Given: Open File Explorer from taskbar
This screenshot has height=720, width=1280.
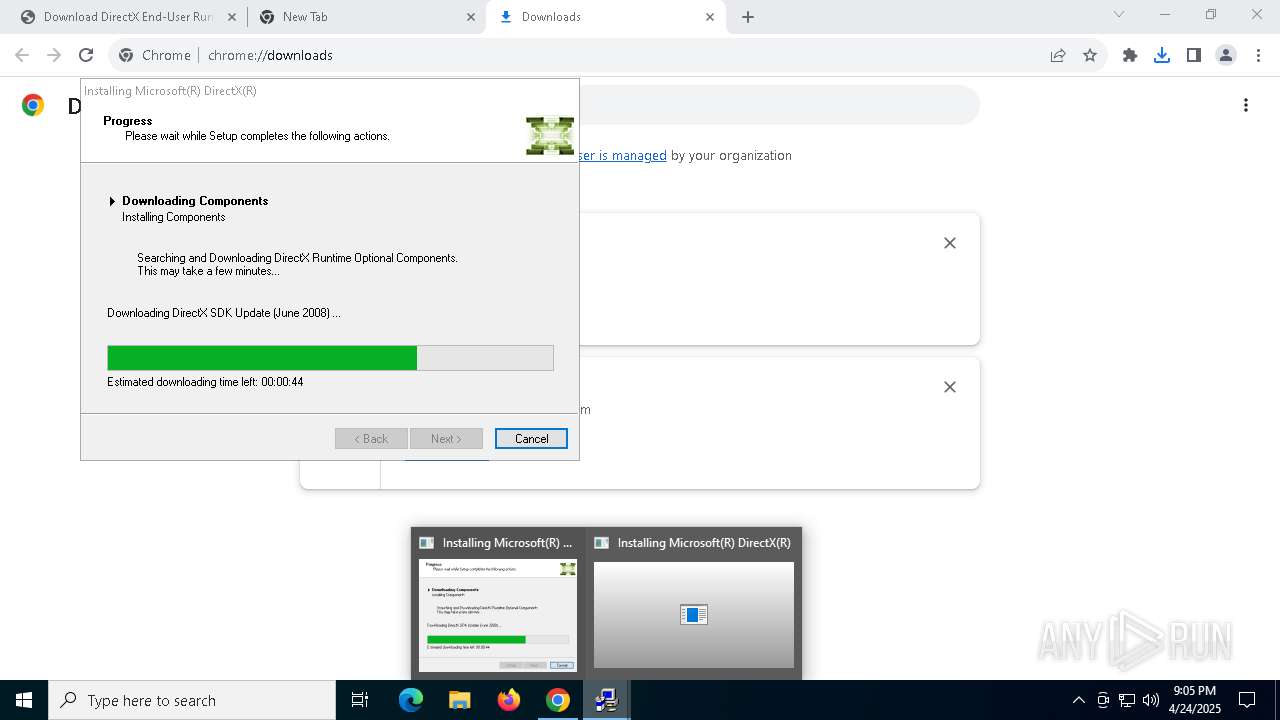Looking at the screenshot, I should click(x=460, y=700).
